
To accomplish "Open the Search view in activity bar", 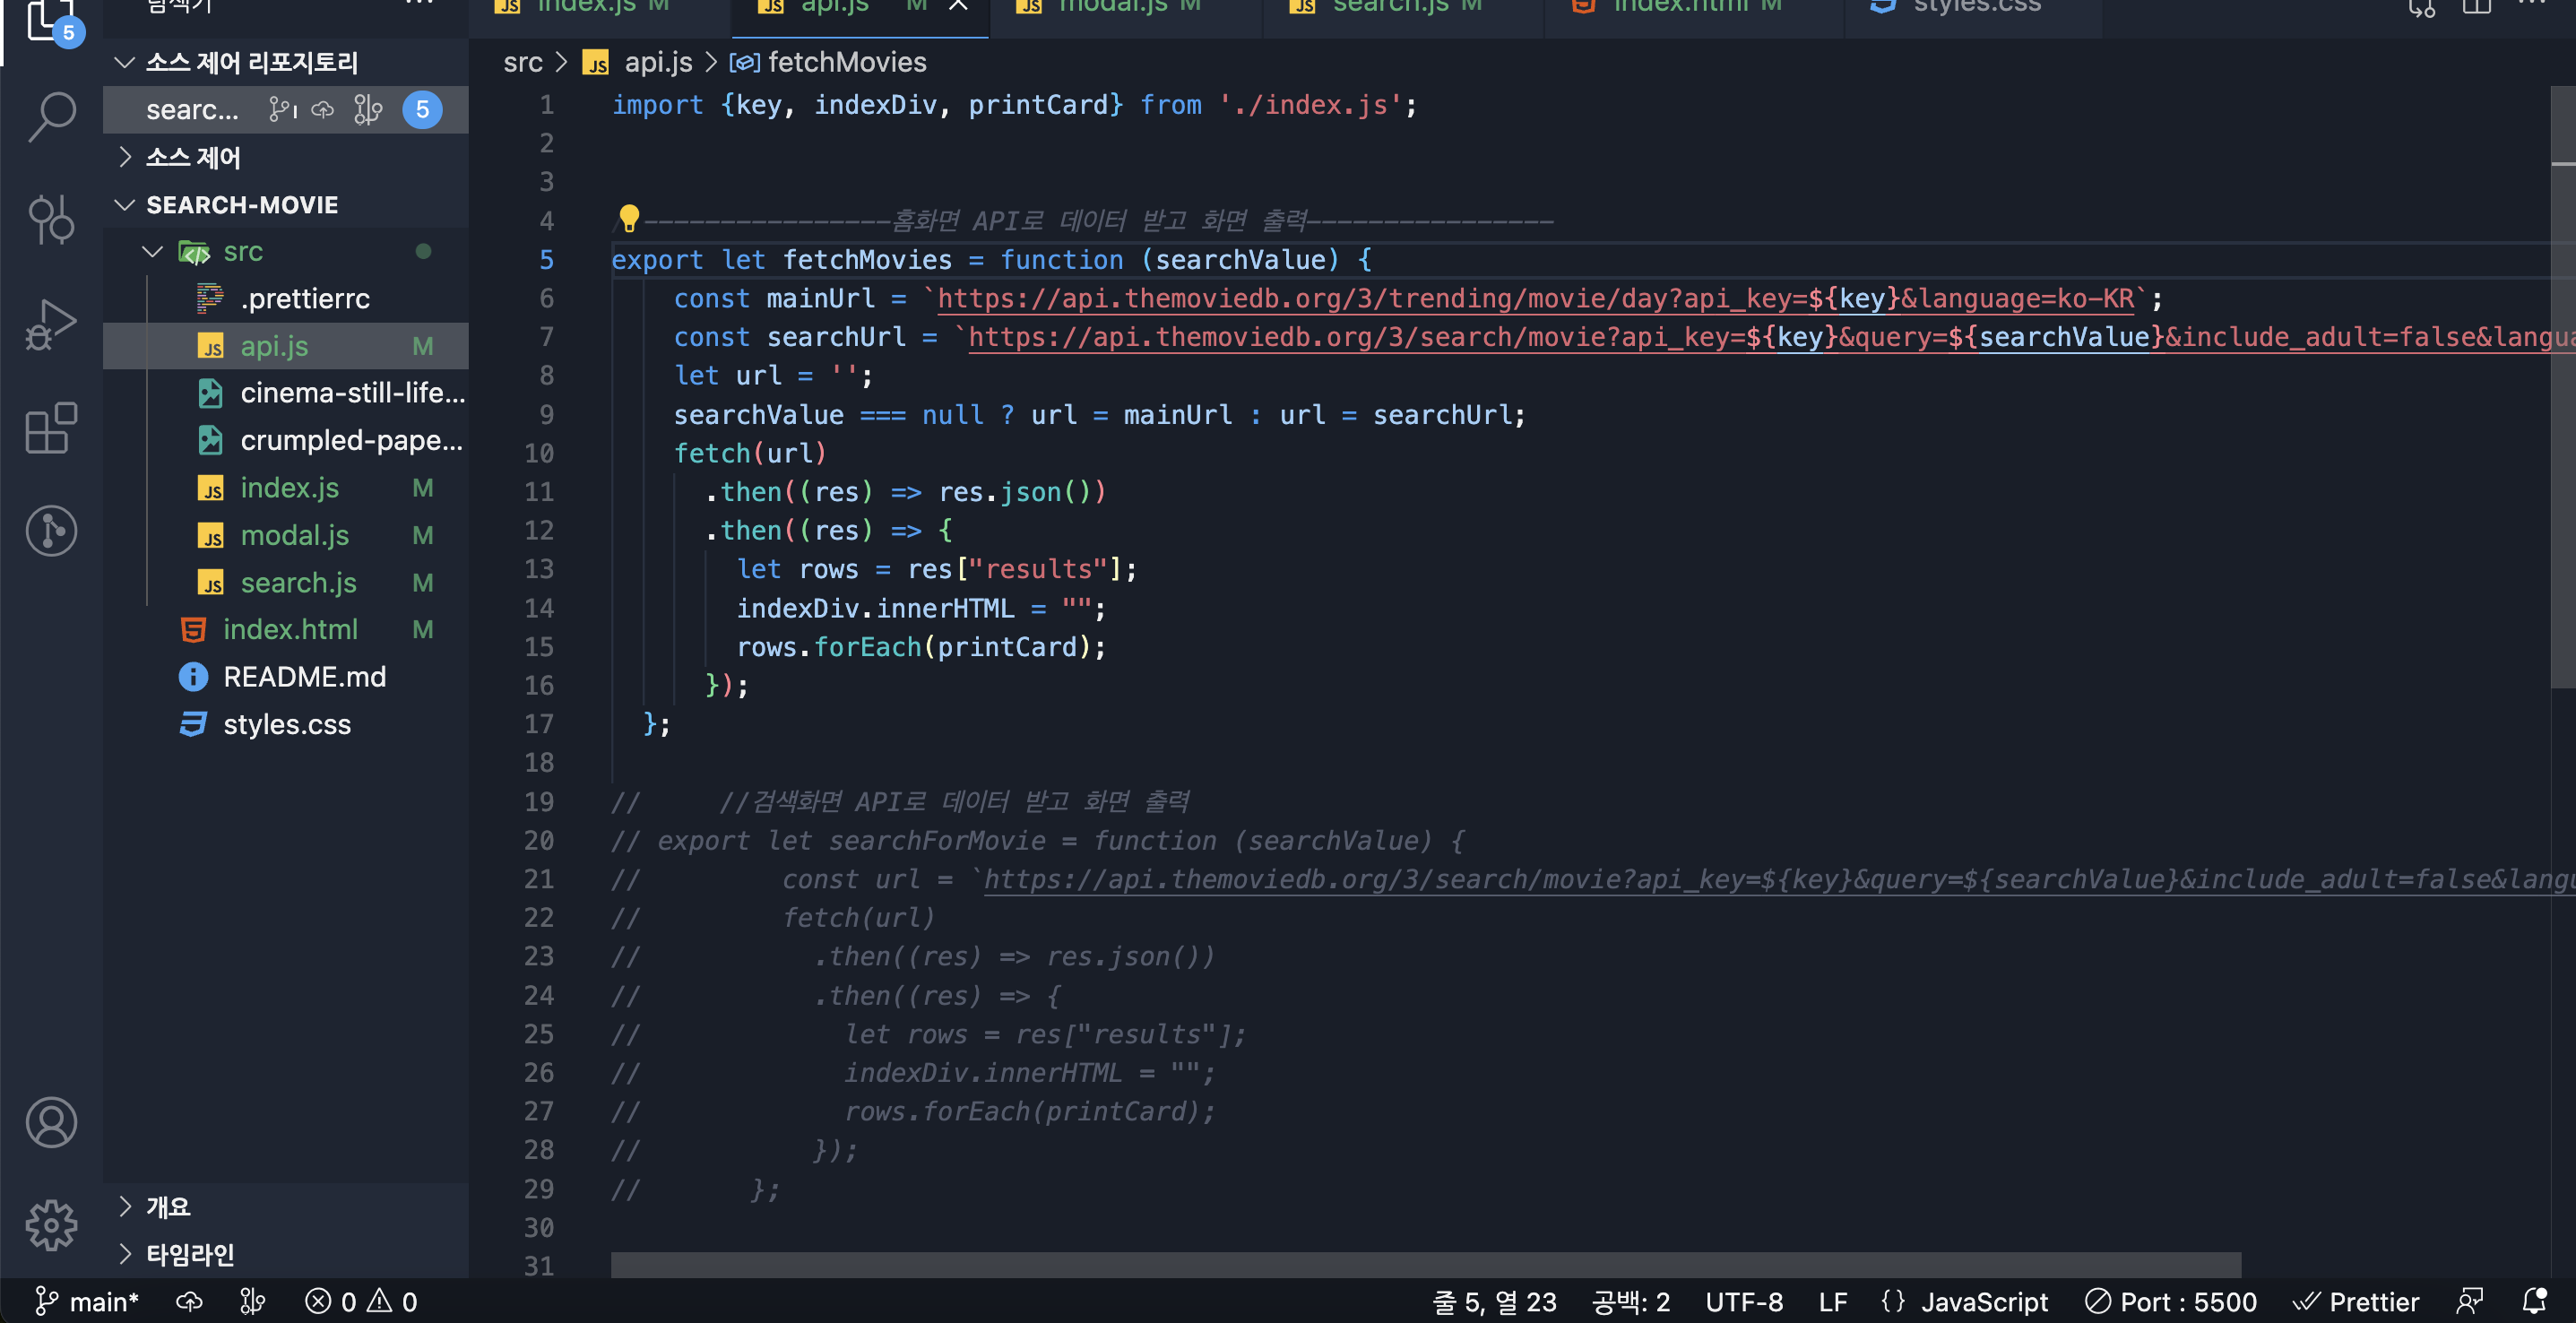I will (x=51, y=116).
